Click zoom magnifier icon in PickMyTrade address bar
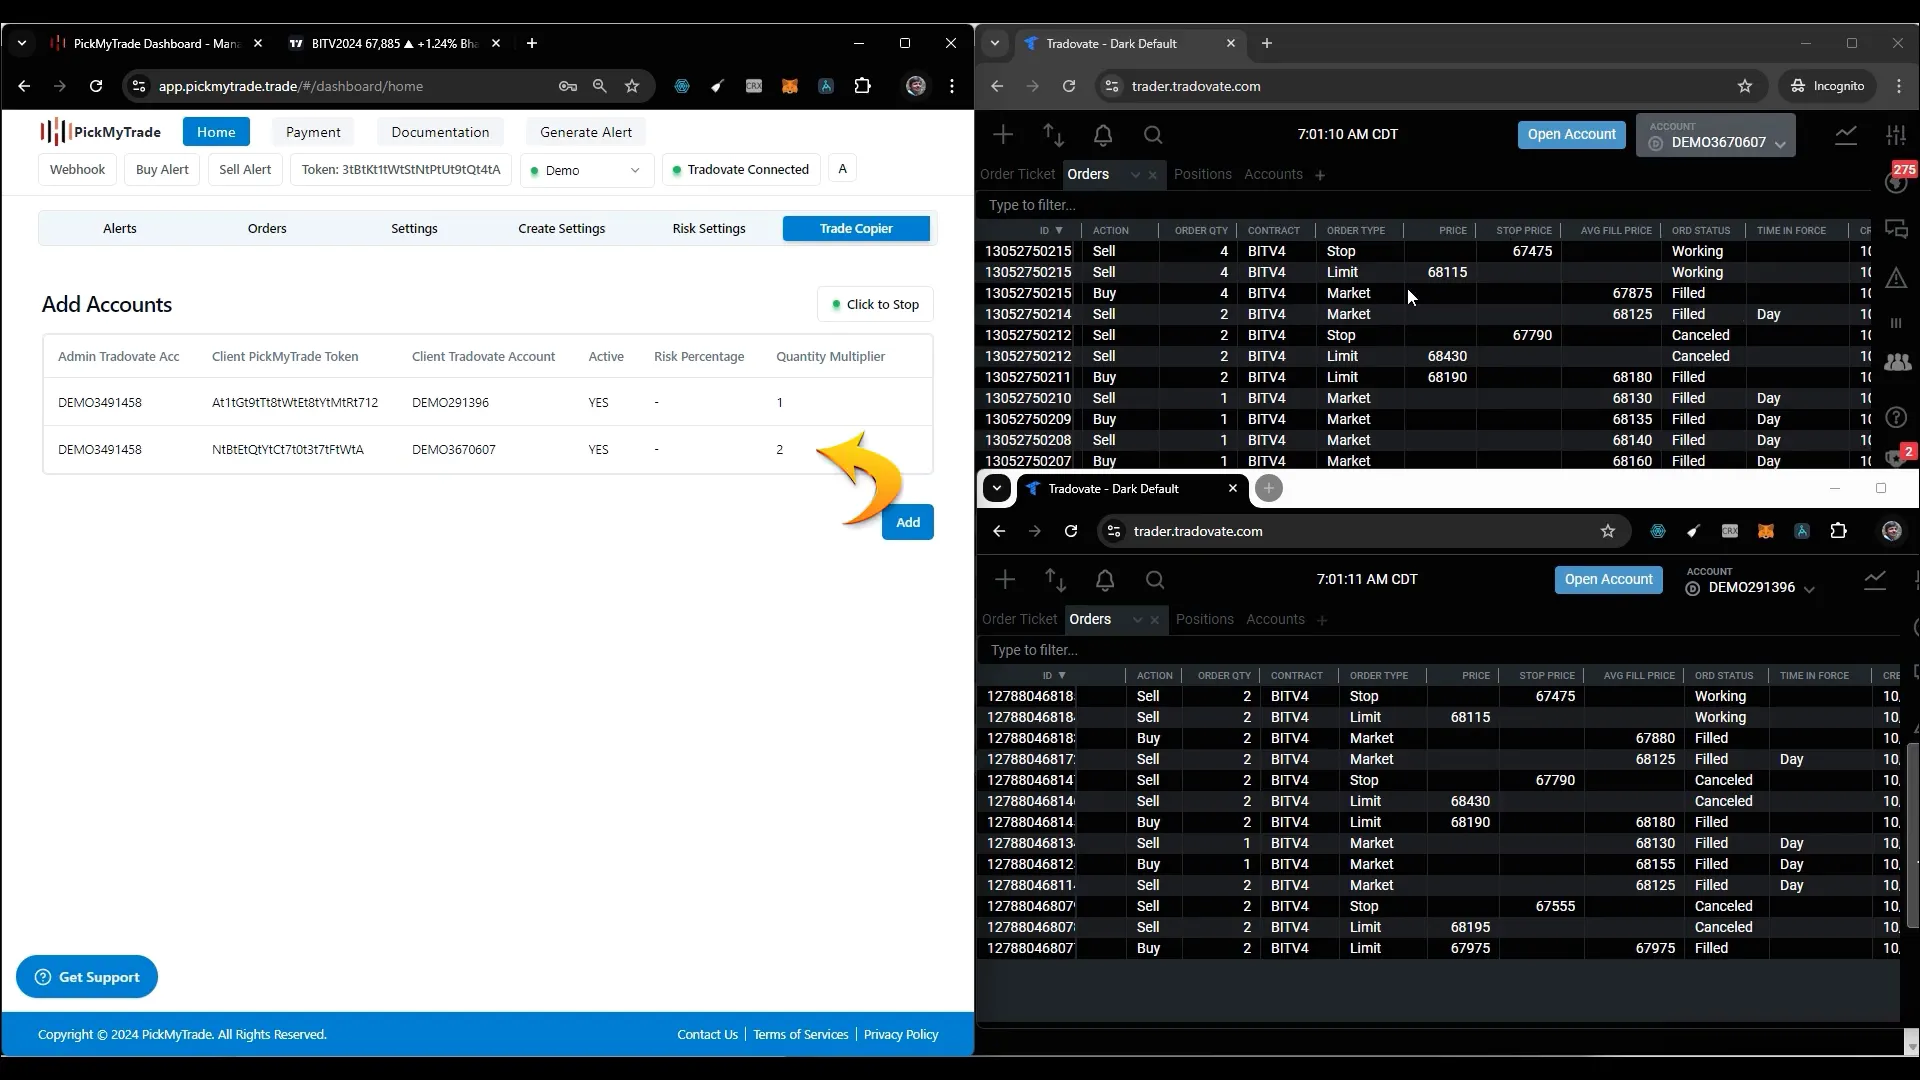1920x1080 pixels. (600, 86)
